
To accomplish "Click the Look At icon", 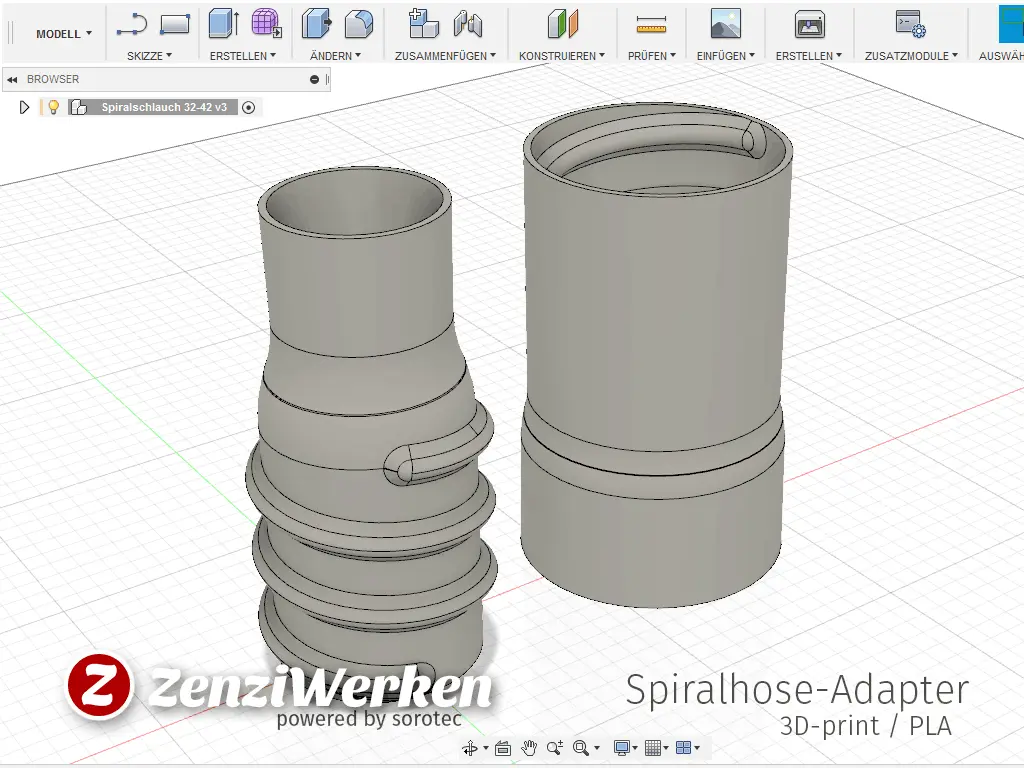I will click(503, 748).
